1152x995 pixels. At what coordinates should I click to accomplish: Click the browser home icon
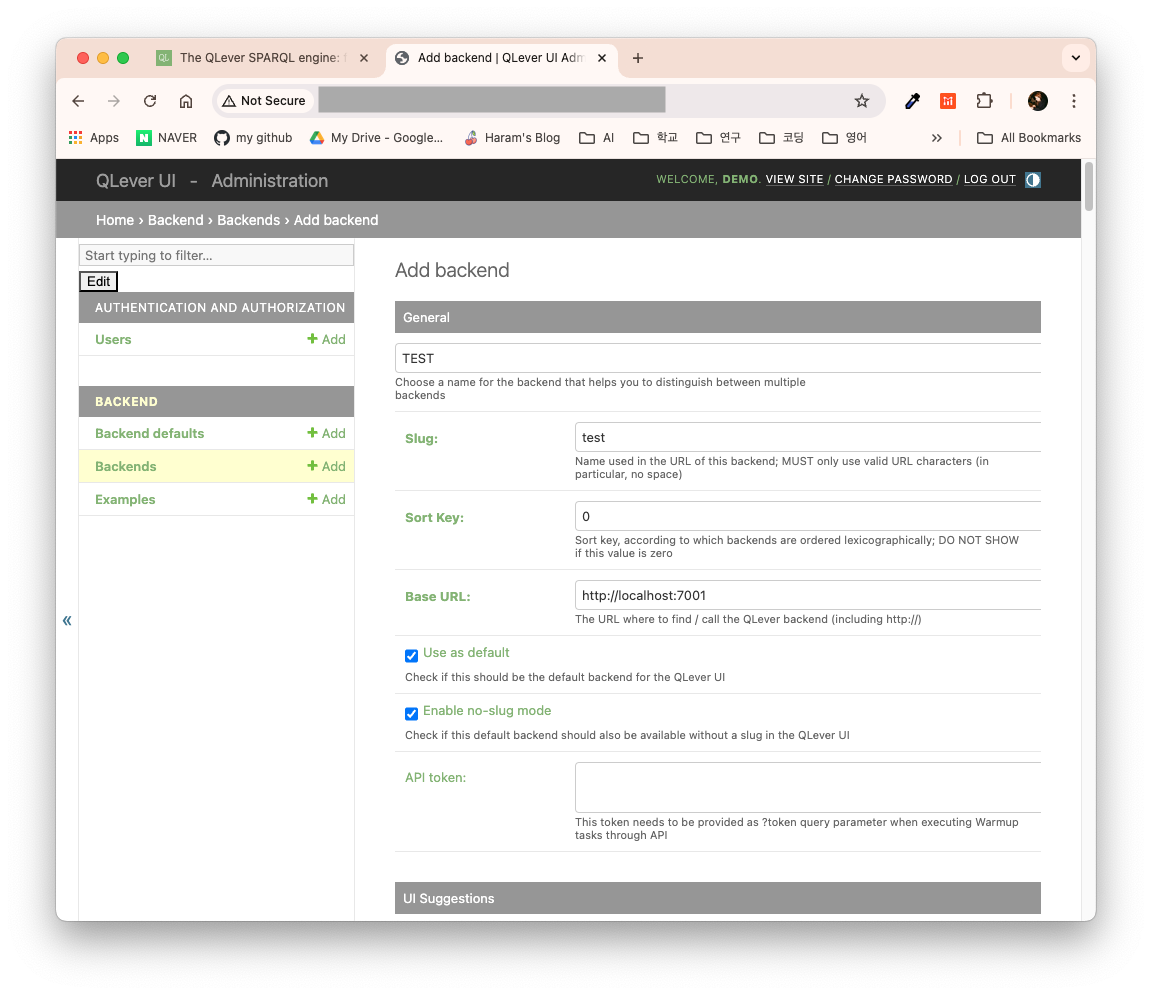(x=186, y=100)
